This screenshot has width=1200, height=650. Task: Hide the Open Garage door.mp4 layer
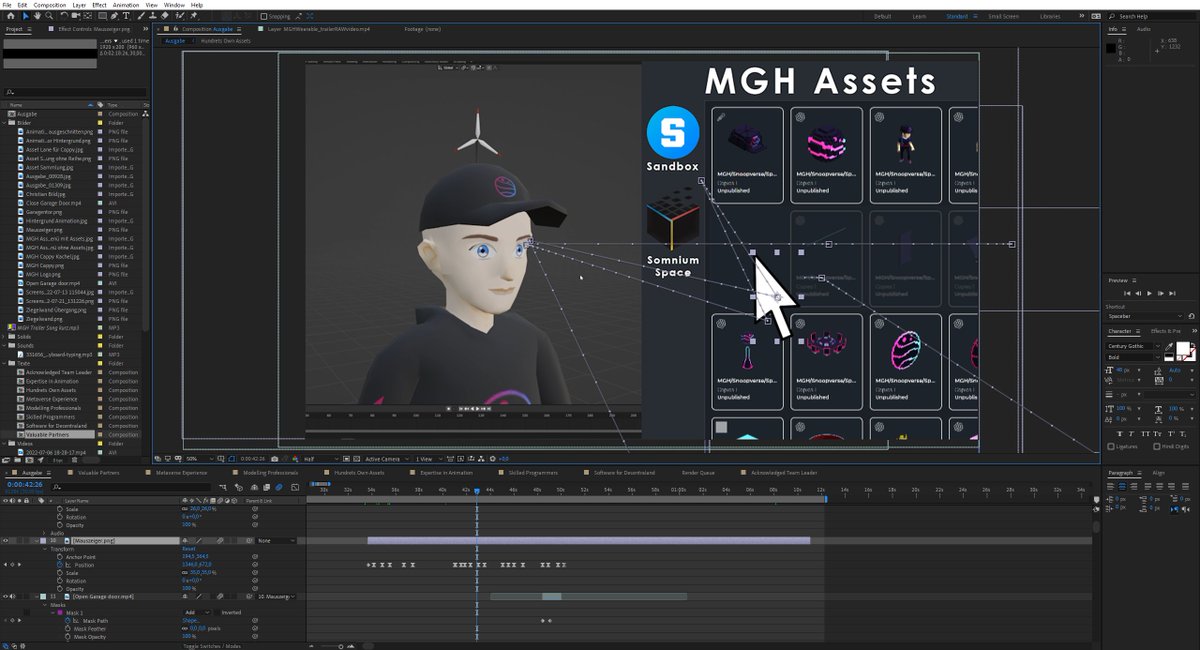[5, 596]
